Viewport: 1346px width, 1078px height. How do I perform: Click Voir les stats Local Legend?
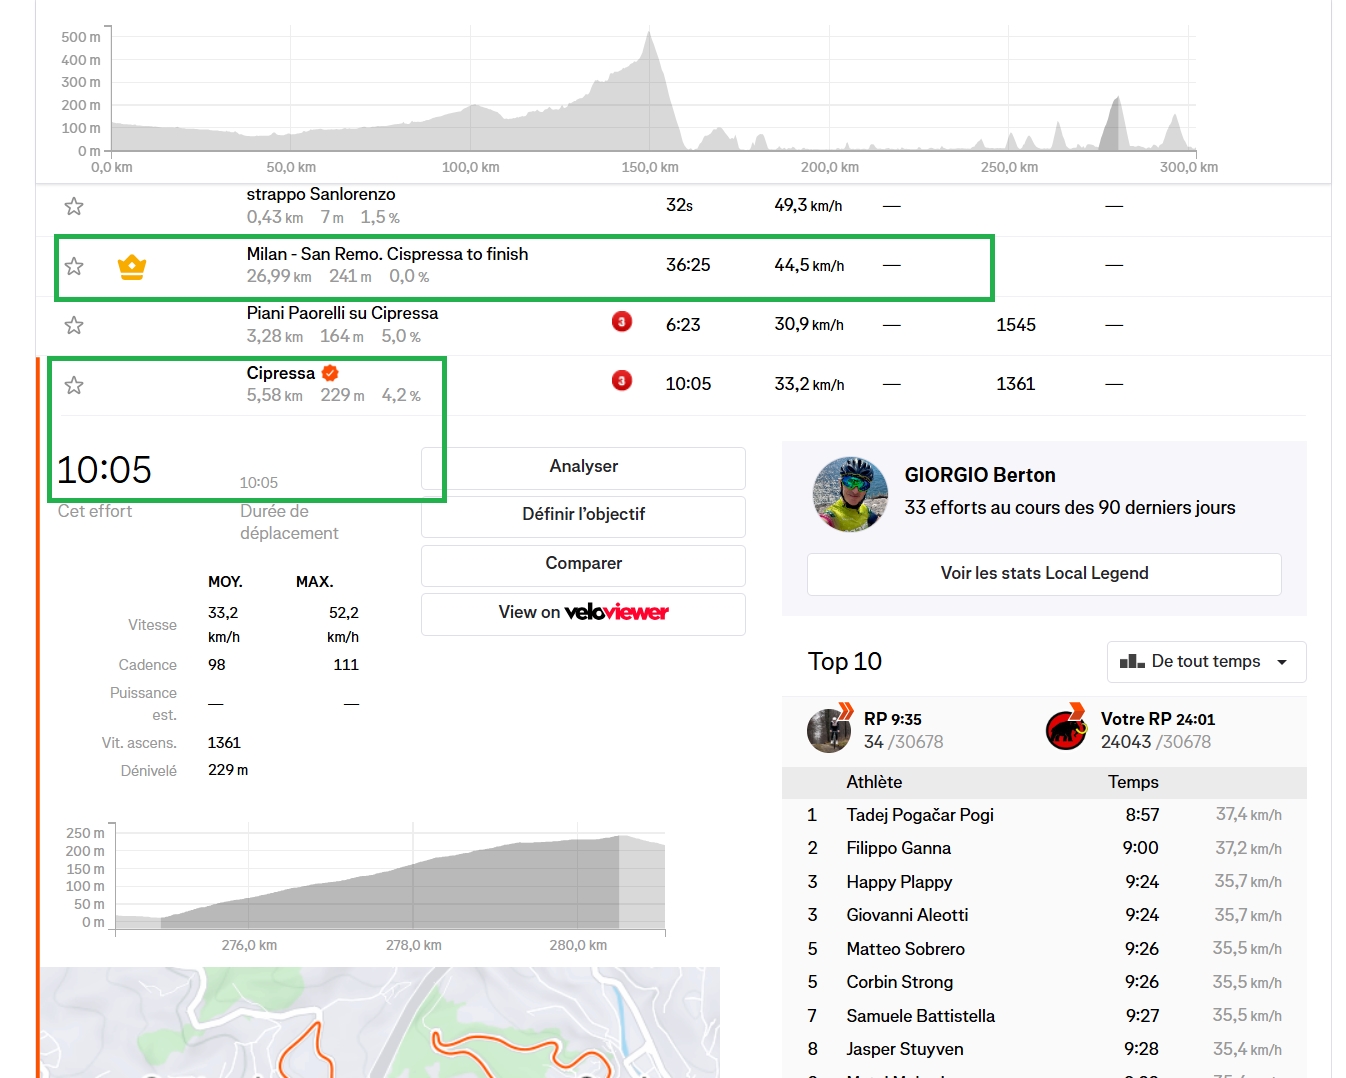1044,574
